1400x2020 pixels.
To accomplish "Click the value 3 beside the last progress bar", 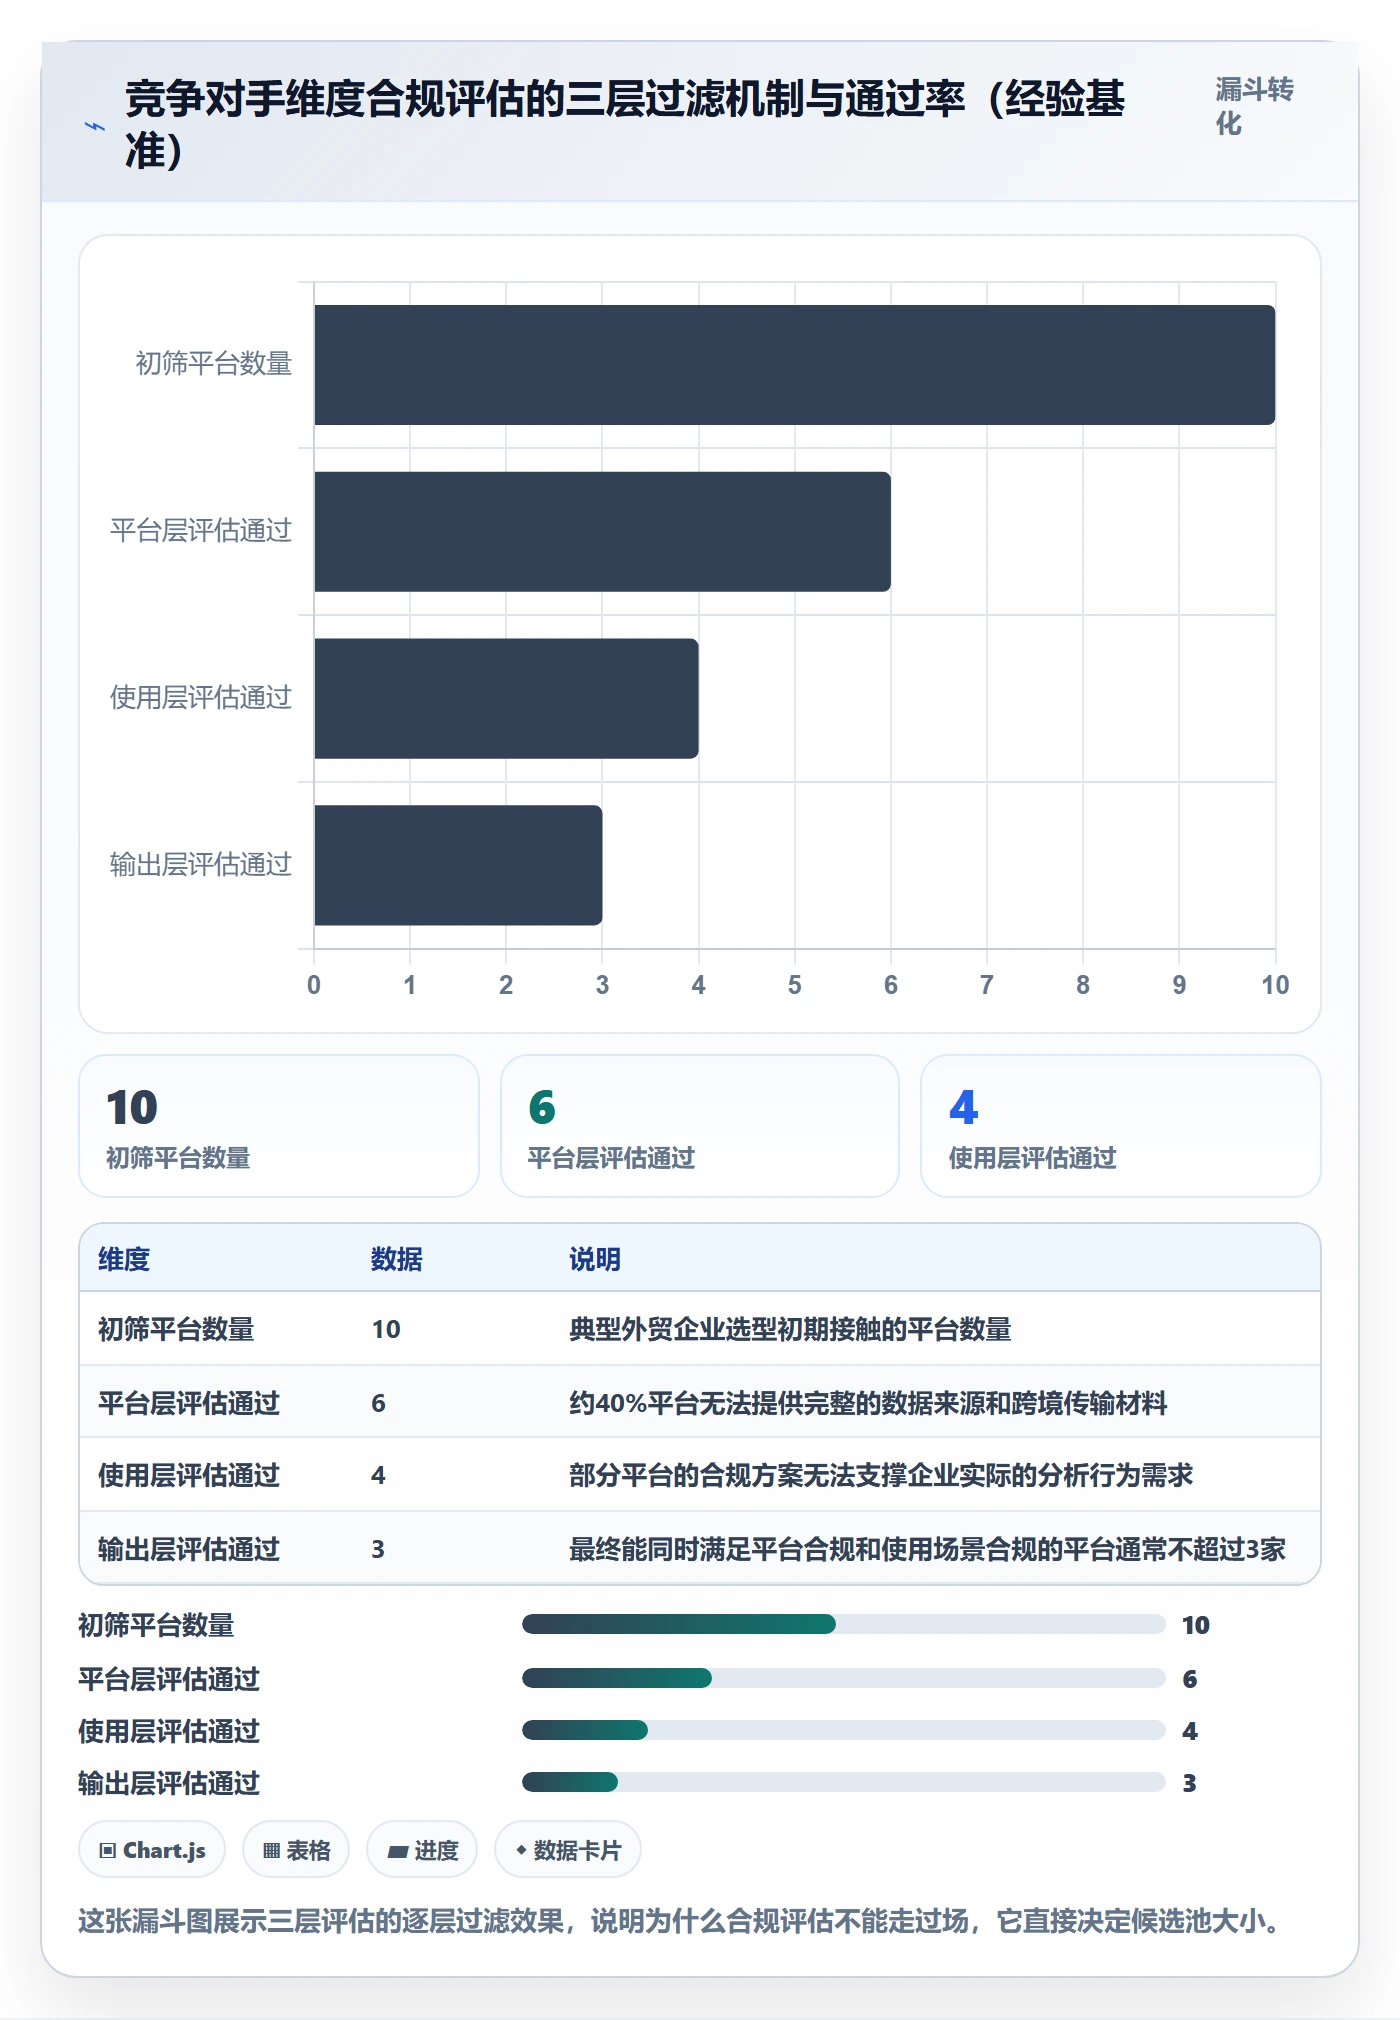I will point(1189,1783).
